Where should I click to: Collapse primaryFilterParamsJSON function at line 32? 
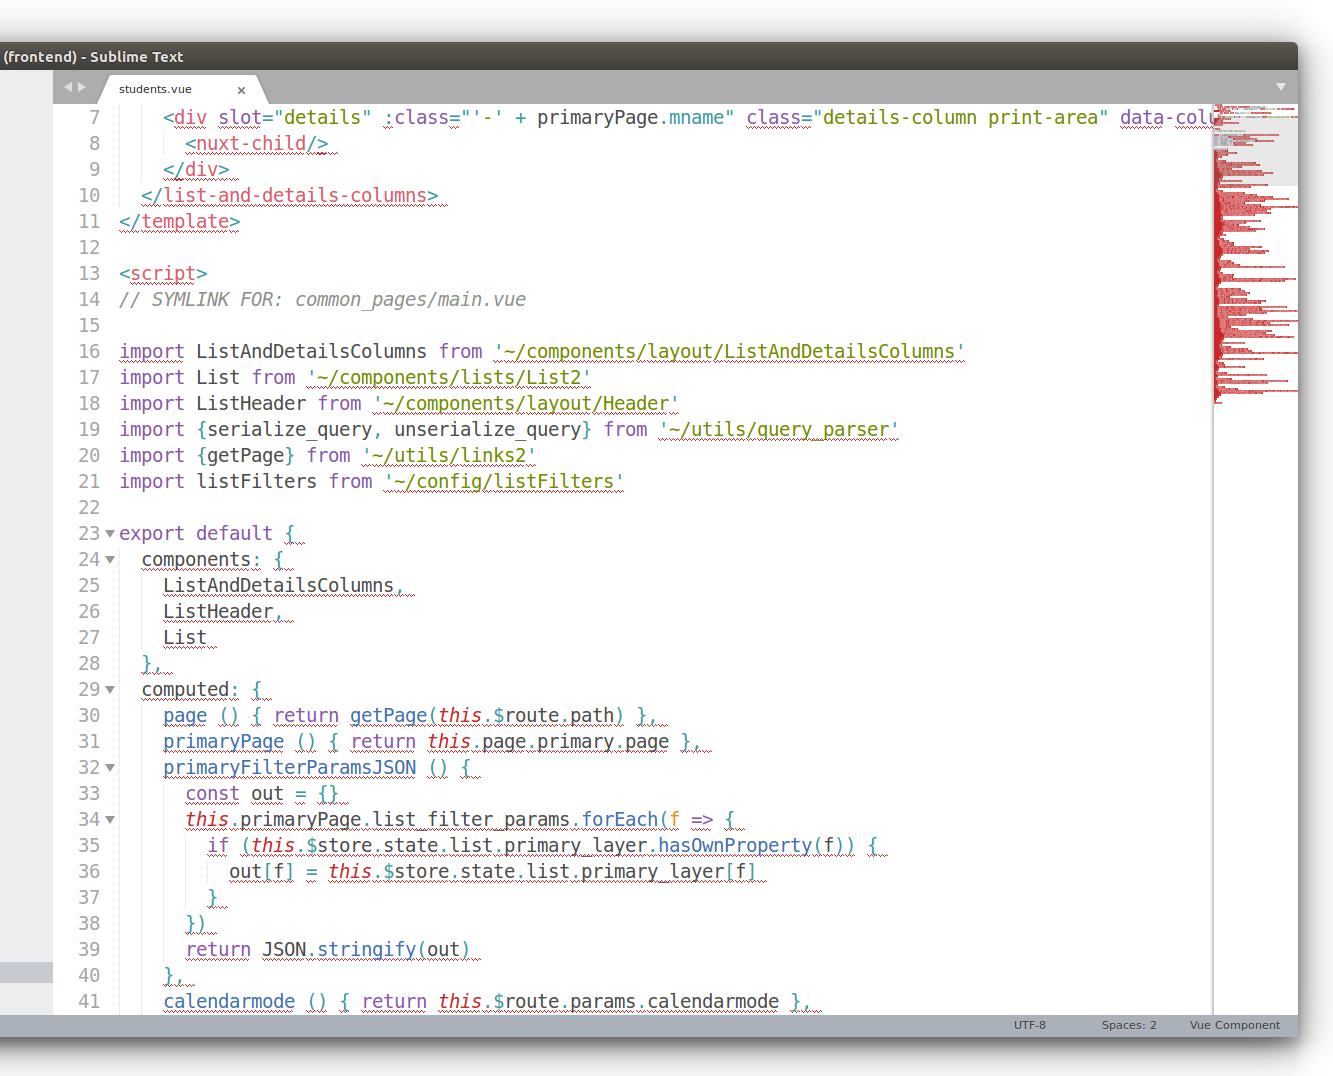click(x=110, y=768)
